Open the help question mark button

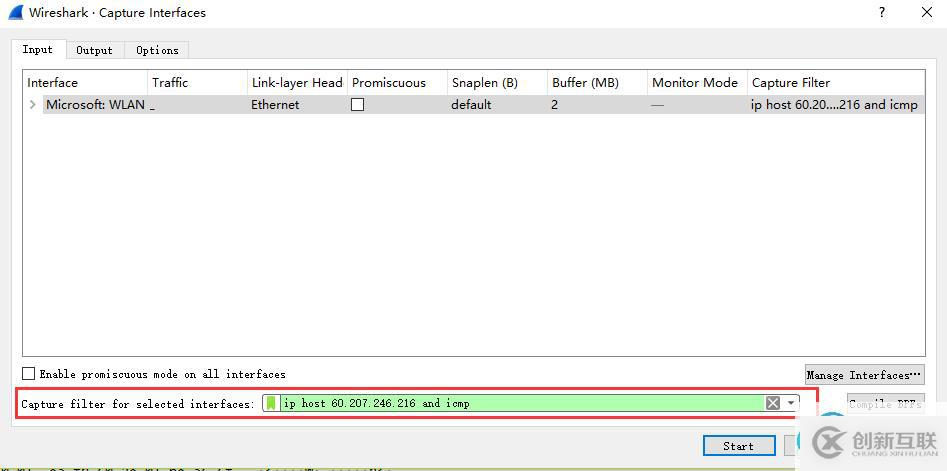pos(882,13)
